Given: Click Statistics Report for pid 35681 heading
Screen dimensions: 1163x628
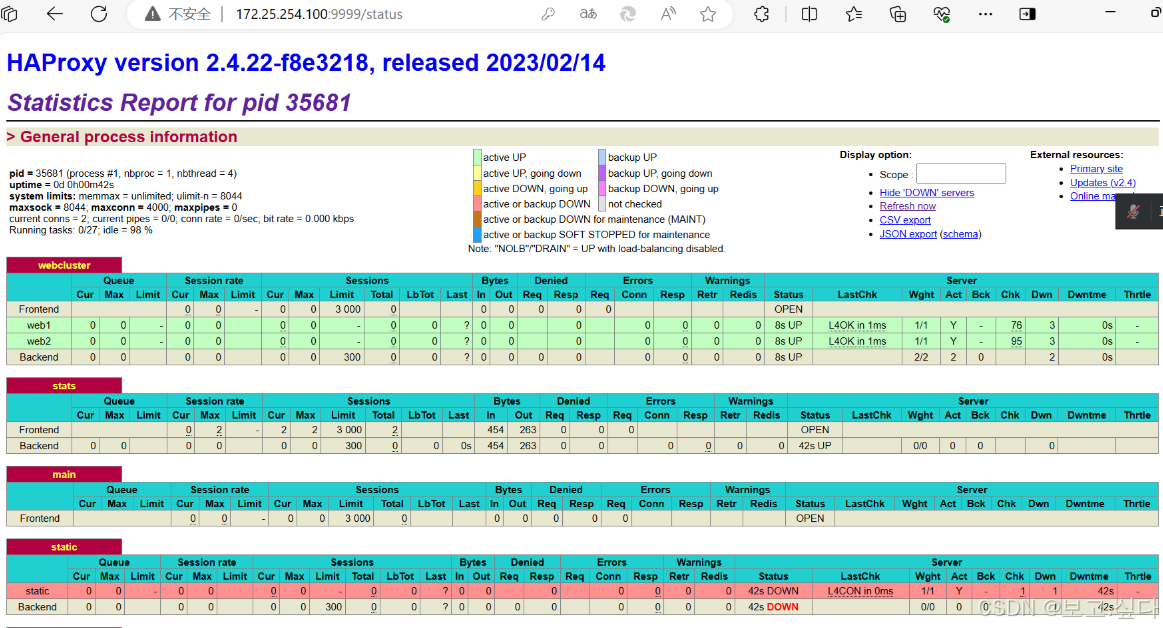Looking at the screenshot, I should pyautogui.click(x=179, y=102).
